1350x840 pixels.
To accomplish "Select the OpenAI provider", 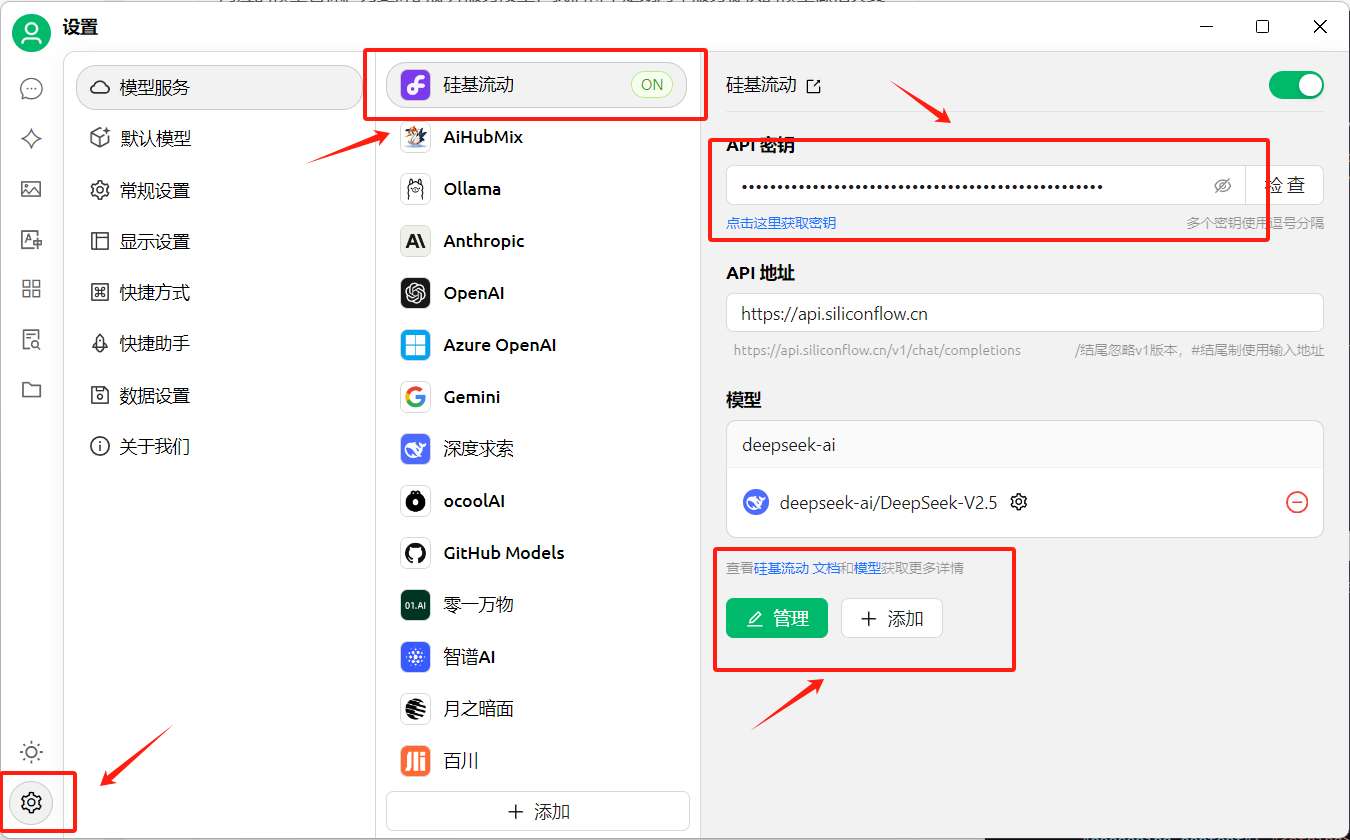I will (537, 293).
